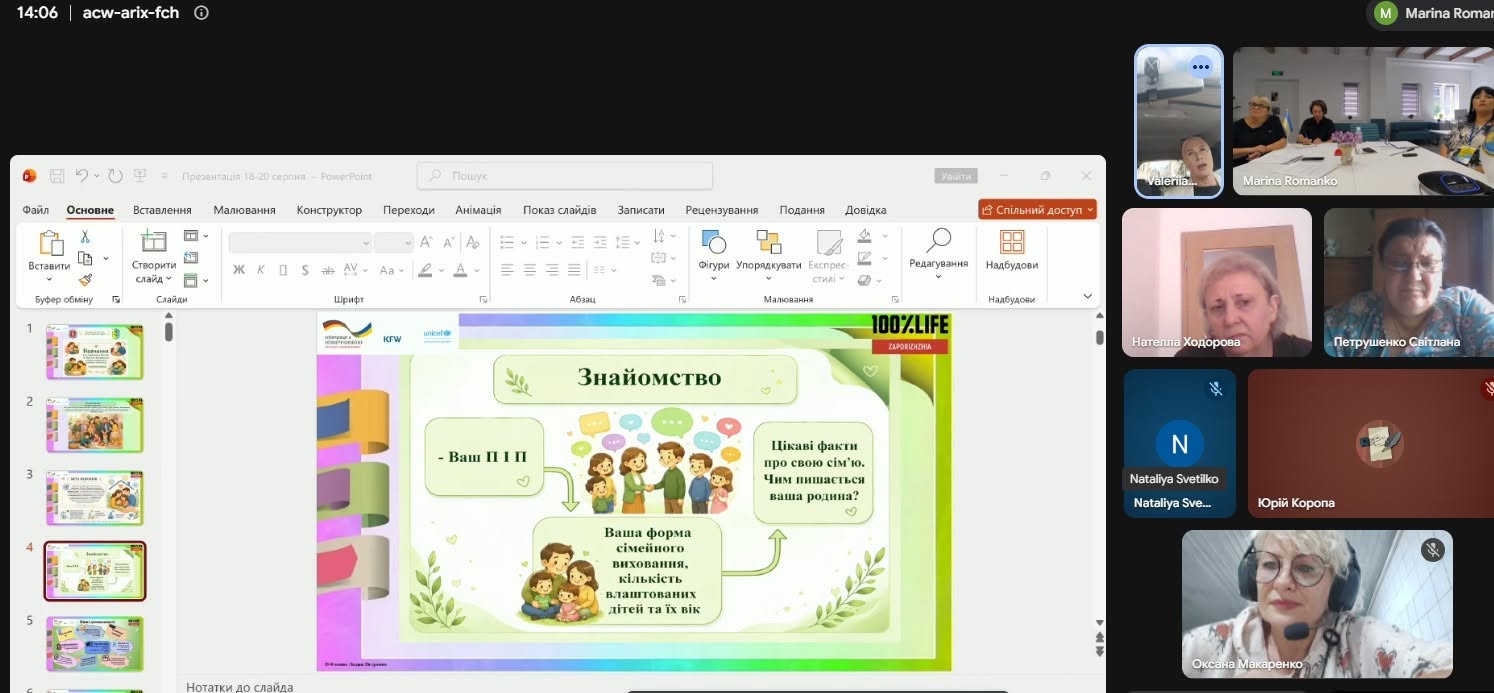
Task: Click the Copy icon in clipboard group
Action: point(85,259)
